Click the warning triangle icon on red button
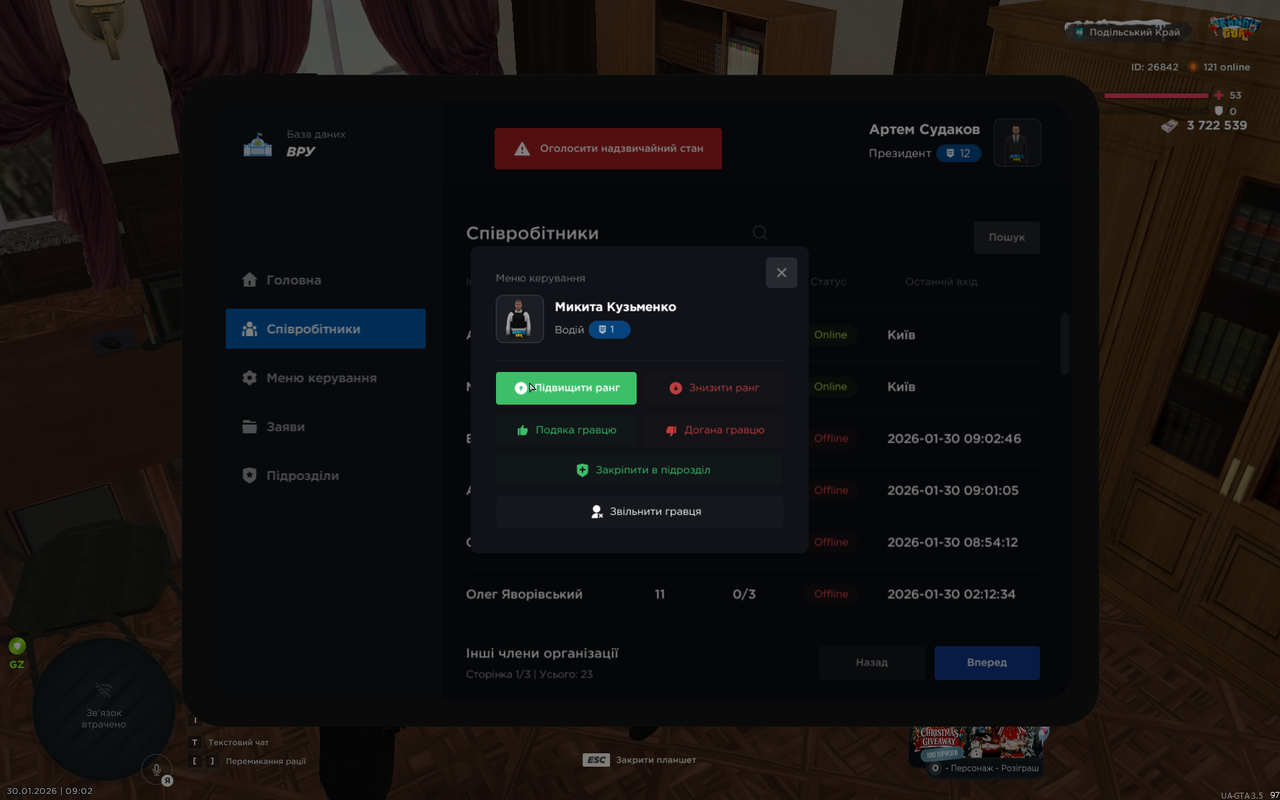 point(522,149)
